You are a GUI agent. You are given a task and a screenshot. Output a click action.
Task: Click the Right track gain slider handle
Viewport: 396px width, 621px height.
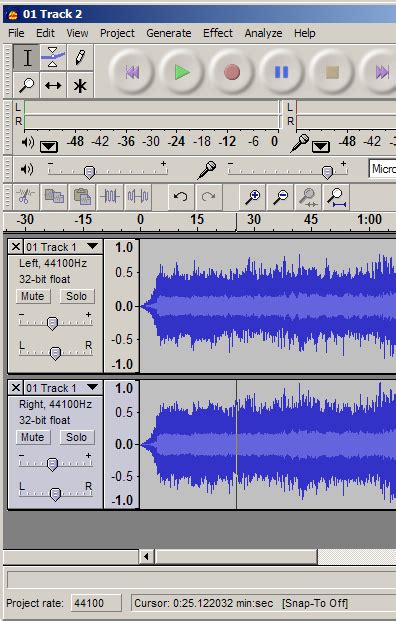(52, 465)
